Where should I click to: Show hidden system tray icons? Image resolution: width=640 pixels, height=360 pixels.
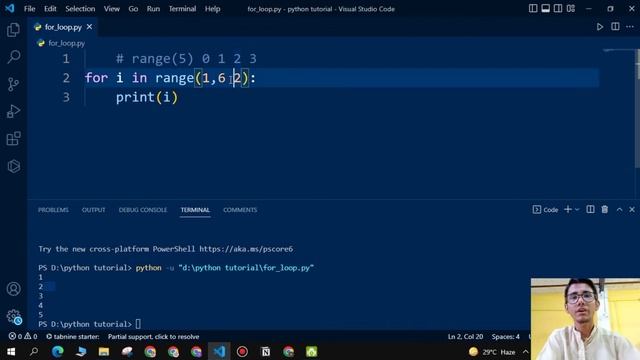click(525, 352)
